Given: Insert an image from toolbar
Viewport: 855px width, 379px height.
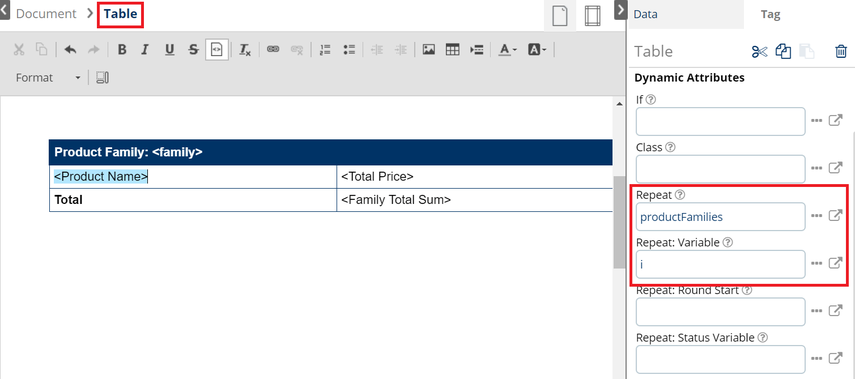Looking at the screenshot, I should click(x=429, y=50).
